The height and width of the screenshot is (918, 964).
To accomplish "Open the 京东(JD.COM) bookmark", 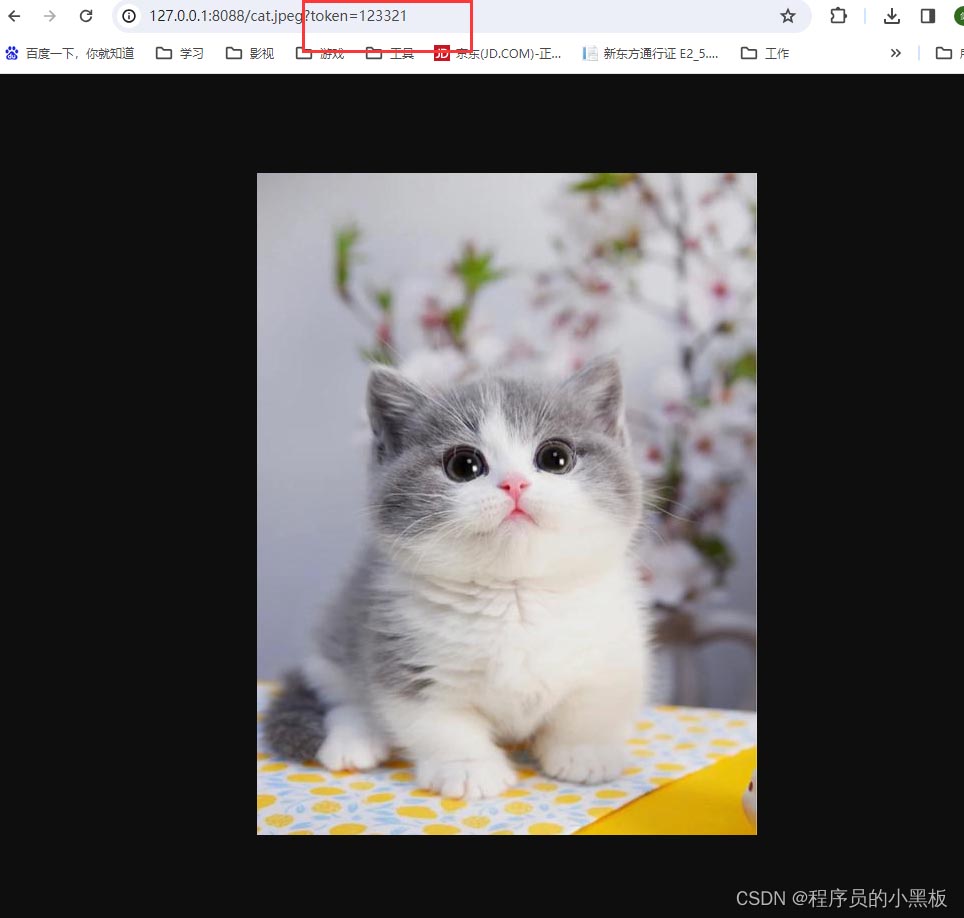I will coord(497,53).
